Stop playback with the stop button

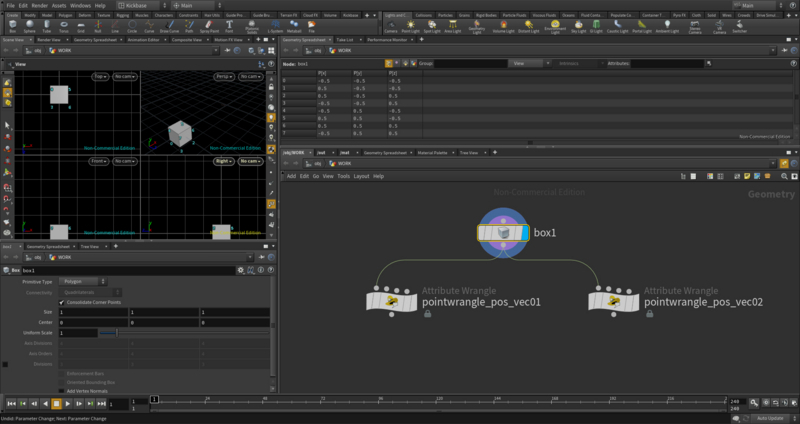(x=56, y=404)
